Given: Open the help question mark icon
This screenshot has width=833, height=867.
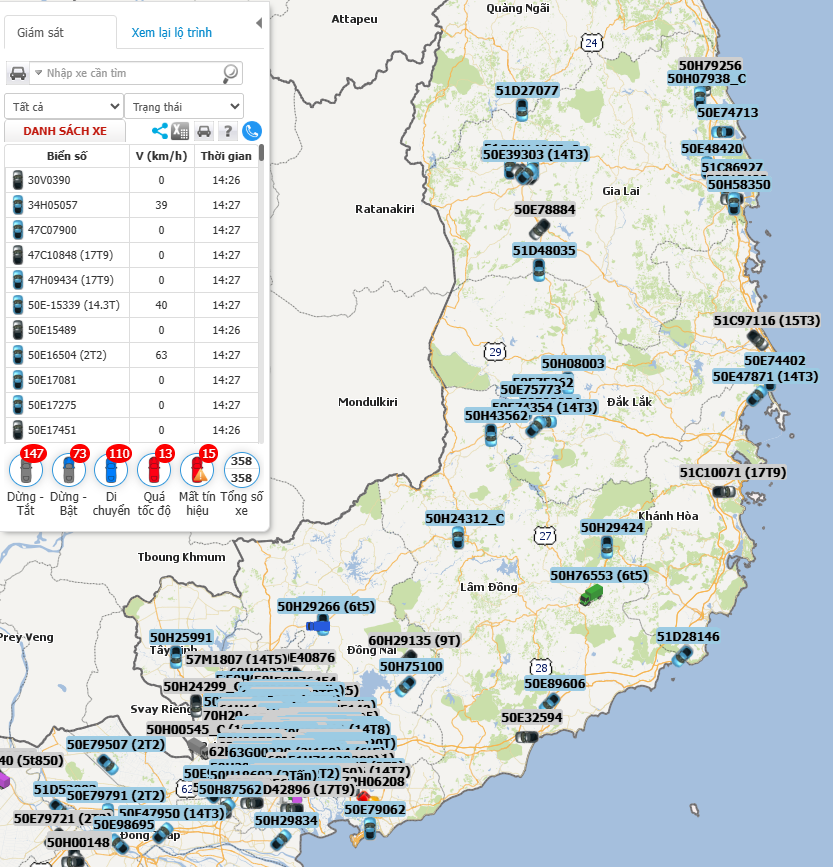Looking at the screenshot, I should [x=227, y=131].
